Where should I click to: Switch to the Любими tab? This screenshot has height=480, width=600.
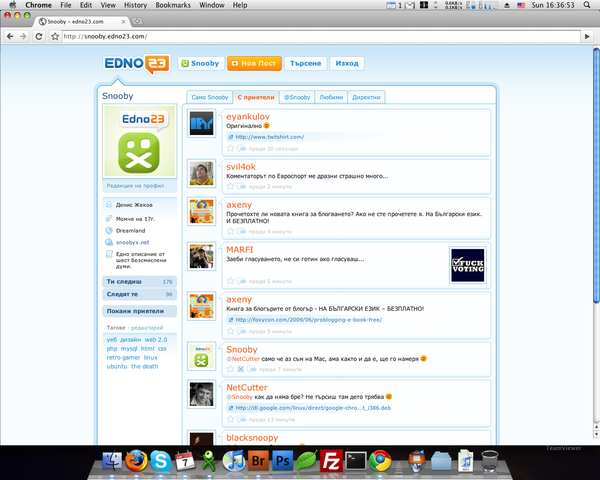(331, 97)
